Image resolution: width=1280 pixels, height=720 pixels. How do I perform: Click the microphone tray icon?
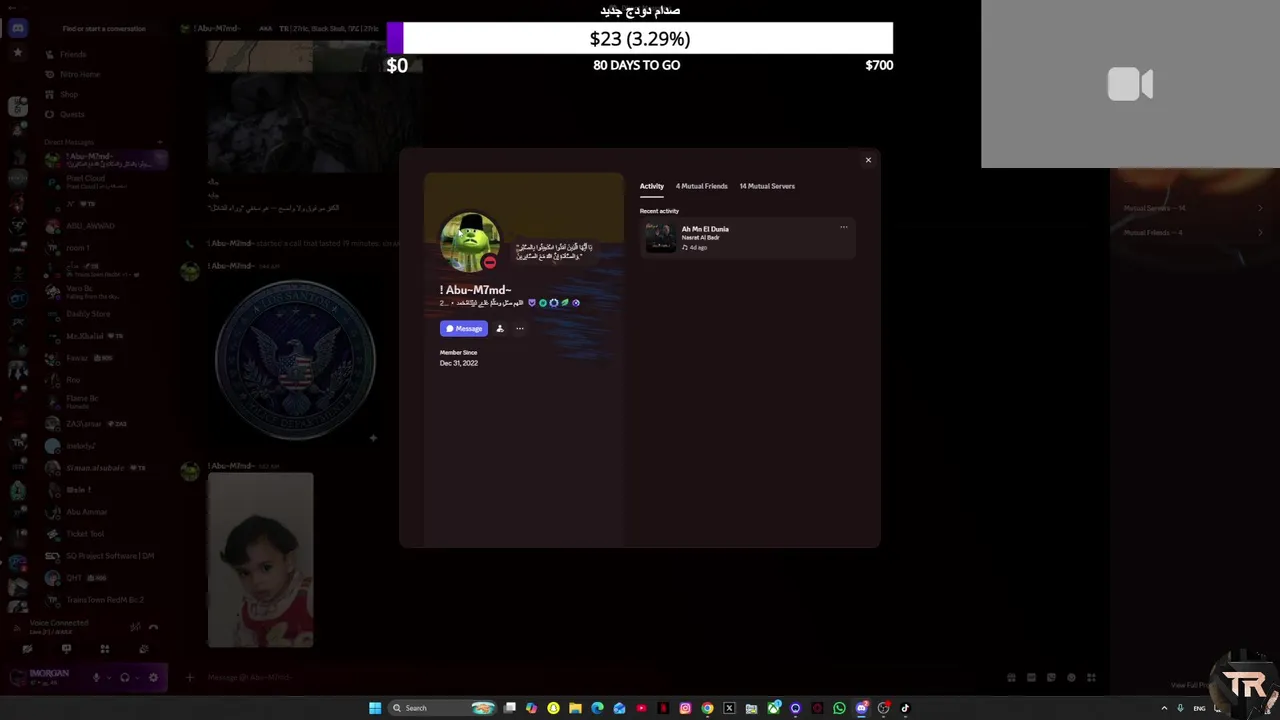pyautogui.click(x=1180, y=708)
